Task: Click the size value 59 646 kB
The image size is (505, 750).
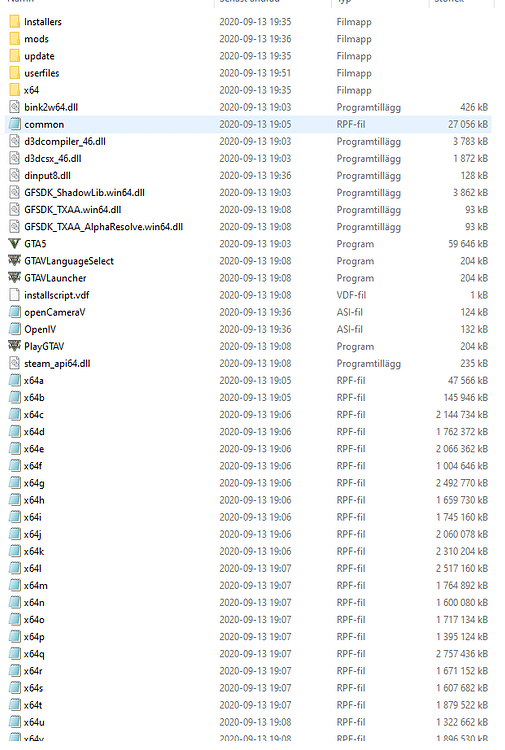Action: click(468, 244)
